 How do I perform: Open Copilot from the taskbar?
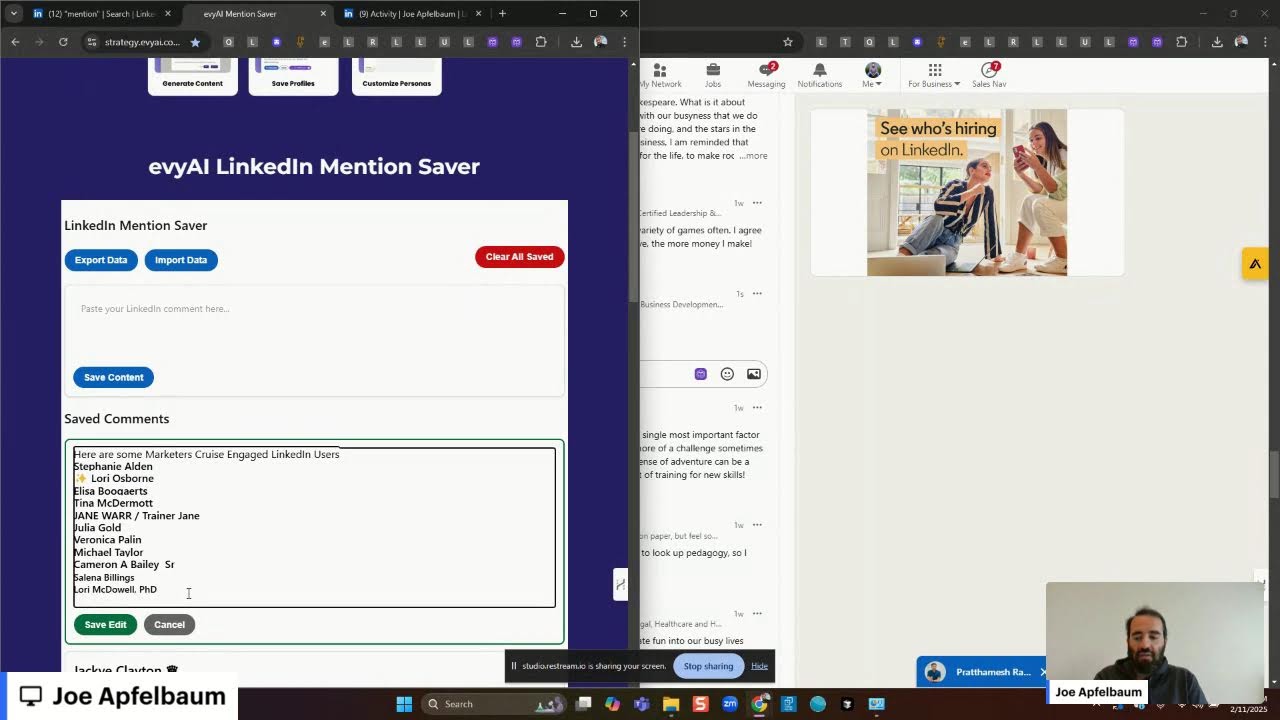pos(612,704)
